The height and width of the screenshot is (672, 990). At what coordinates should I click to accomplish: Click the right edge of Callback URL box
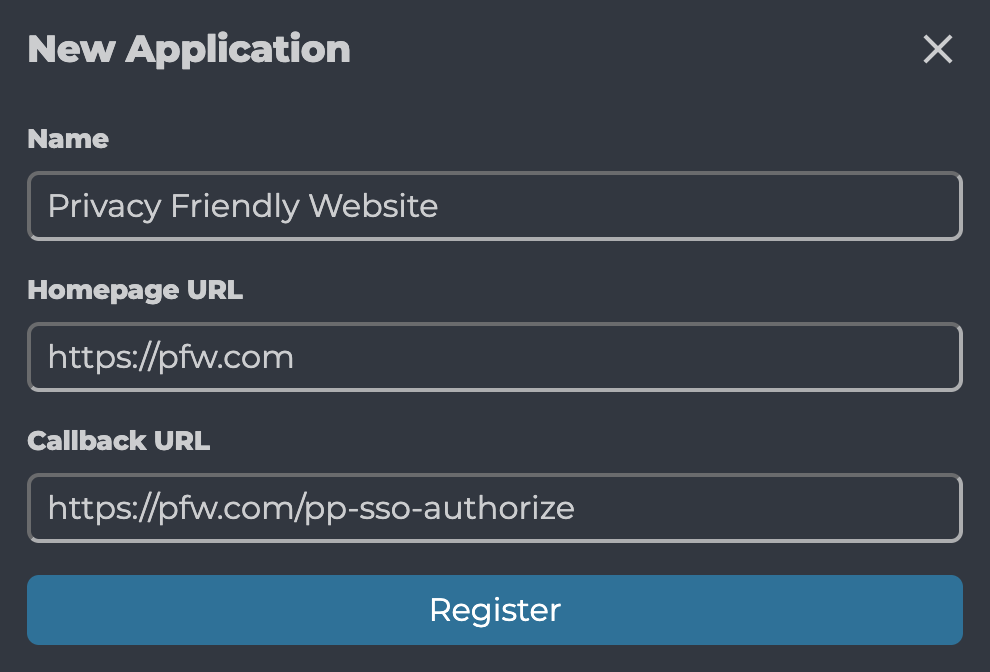(x=953, y=508)
